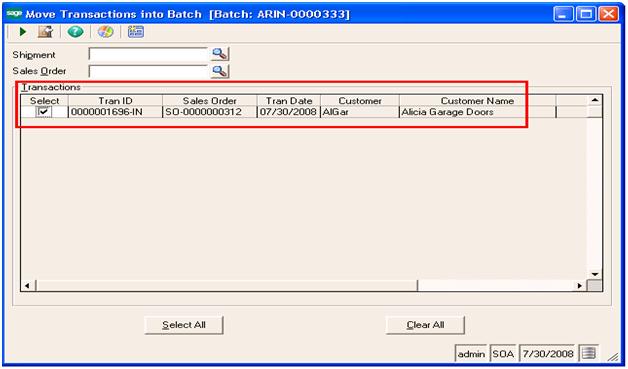Open the Shipment lookup magnifier
The width and height of the screenshot is (628, 369).
pyautogui.click(x=219, y=54)
